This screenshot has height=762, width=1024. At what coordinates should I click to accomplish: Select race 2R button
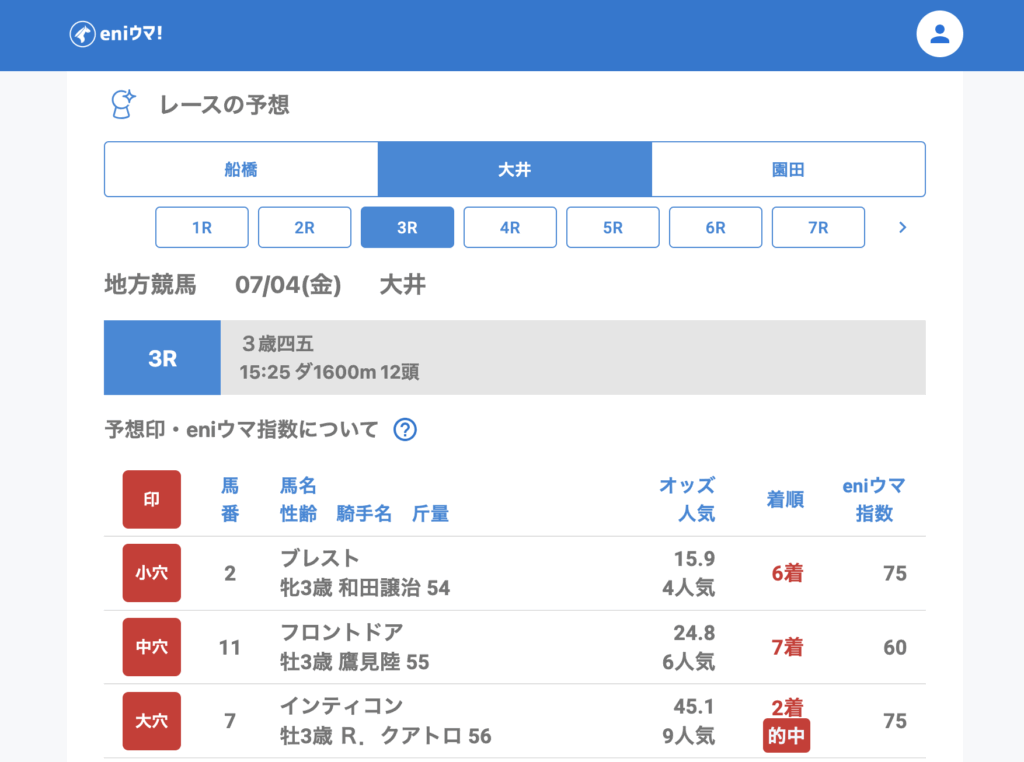[x=304, y=227]
